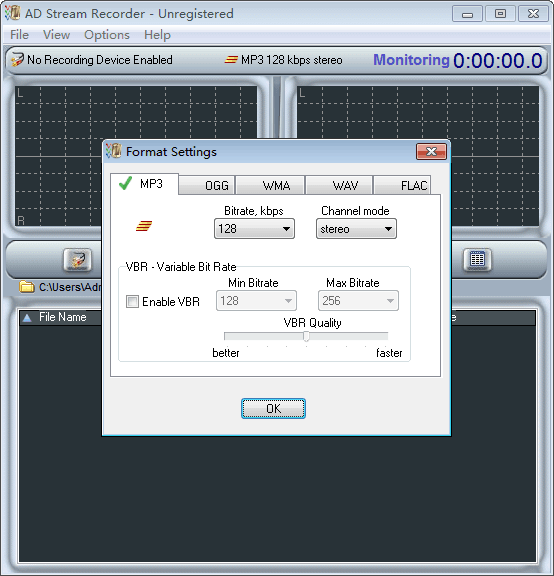Click the MP3 format icon in status bar
The image size is (554, 576).
pos(231,59)
